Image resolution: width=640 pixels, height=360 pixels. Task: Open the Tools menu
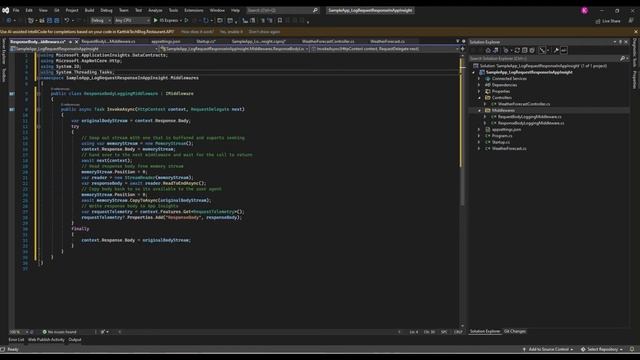[173, 10]
